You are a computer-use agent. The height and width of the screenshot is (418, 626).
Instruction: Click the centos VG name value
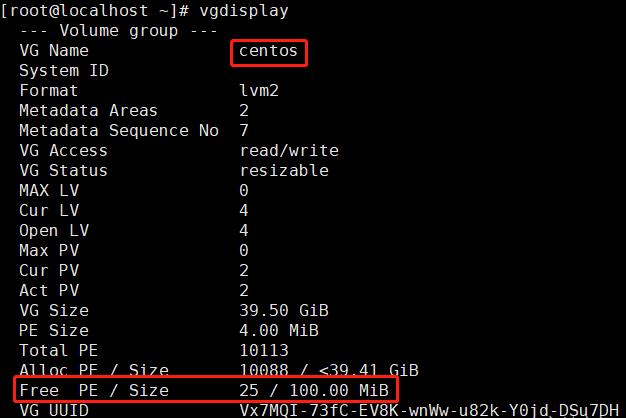(268, 51)
